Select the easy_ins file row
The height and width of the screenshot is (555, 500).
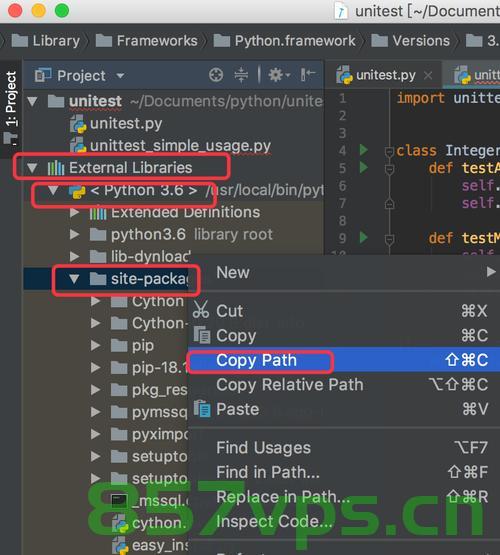pyautogui.click(x=106, y=545)
